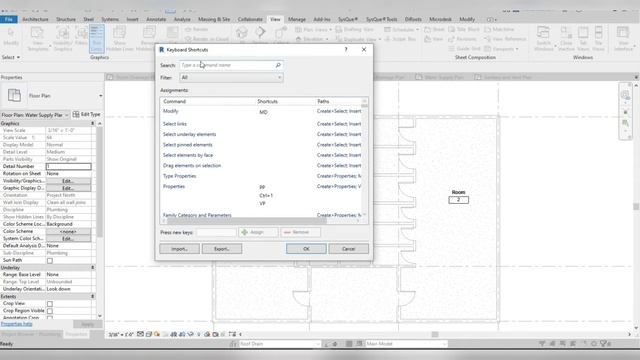Click the Render teapot icon
The width and height of the screenshot is (640, 360).
pyautogui.click(x=188, y=29)
